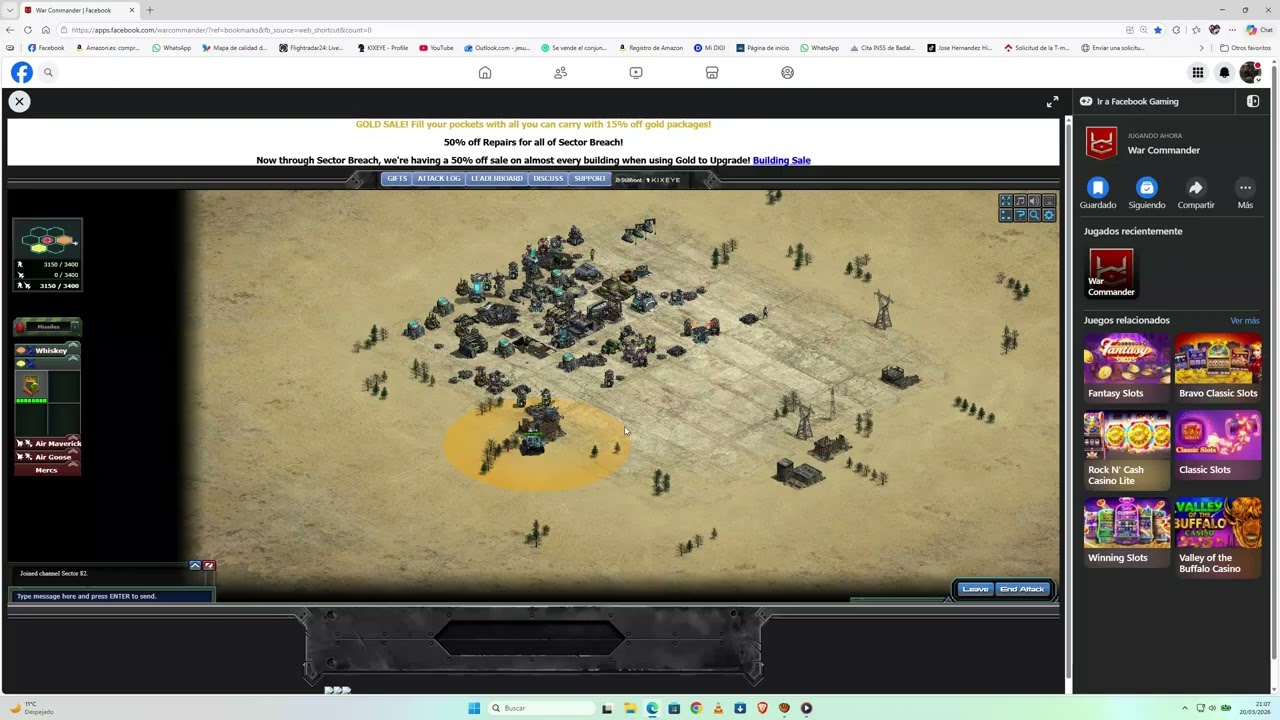The image size is (1280, 720).
Task: Click the End Attack button
Action: (1022, 589)
